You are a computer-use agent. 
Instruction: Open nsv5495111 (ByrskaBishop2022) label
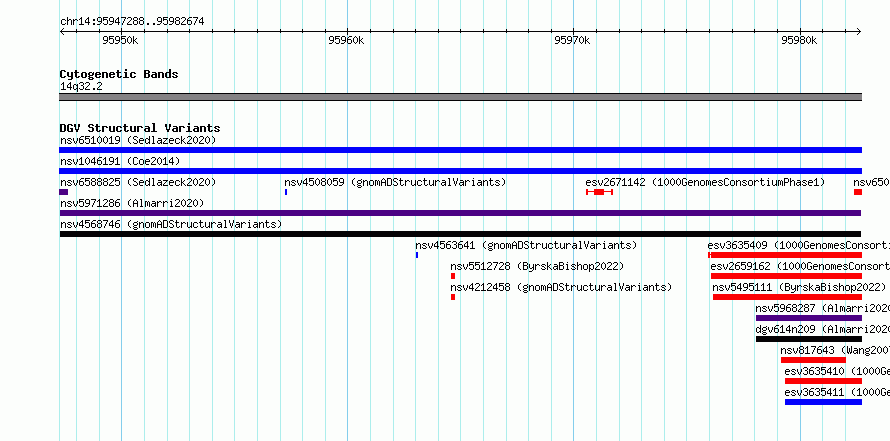(799, 287)
